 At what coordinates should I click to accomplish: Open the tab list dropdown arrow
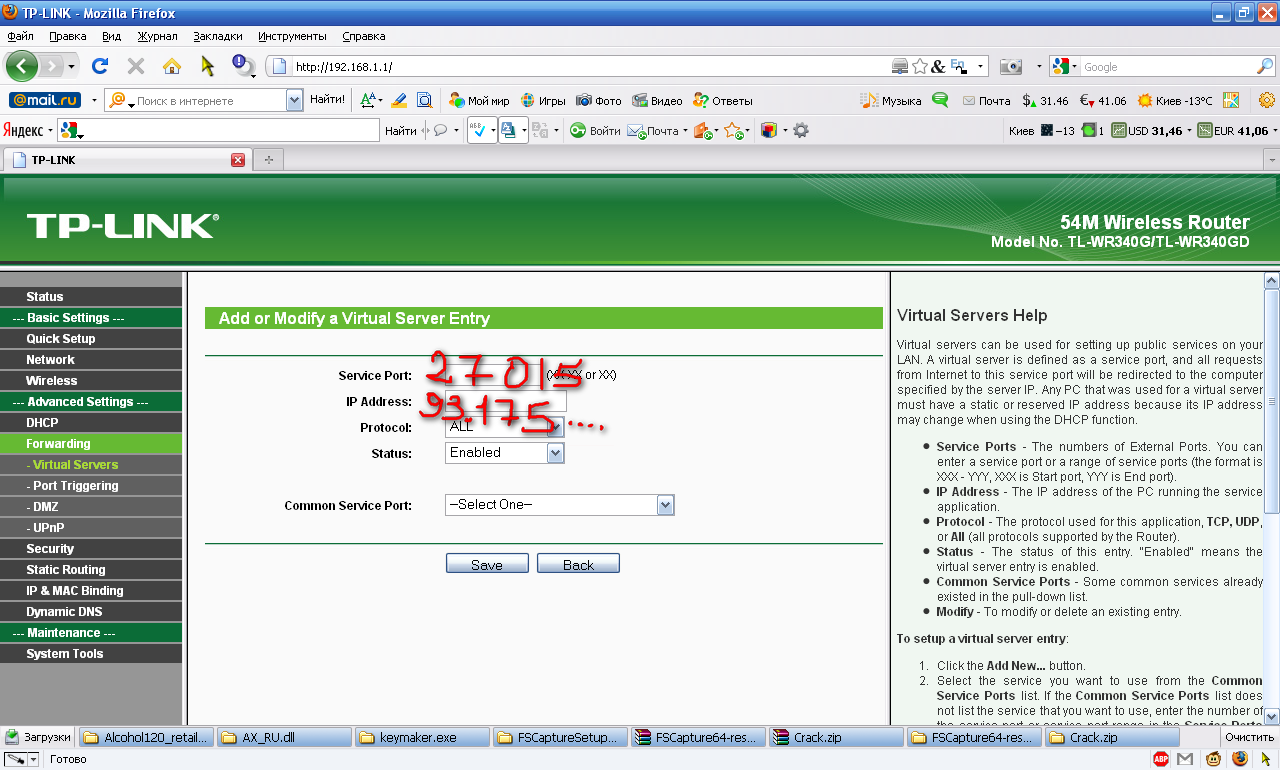(x=1271, y=160)
